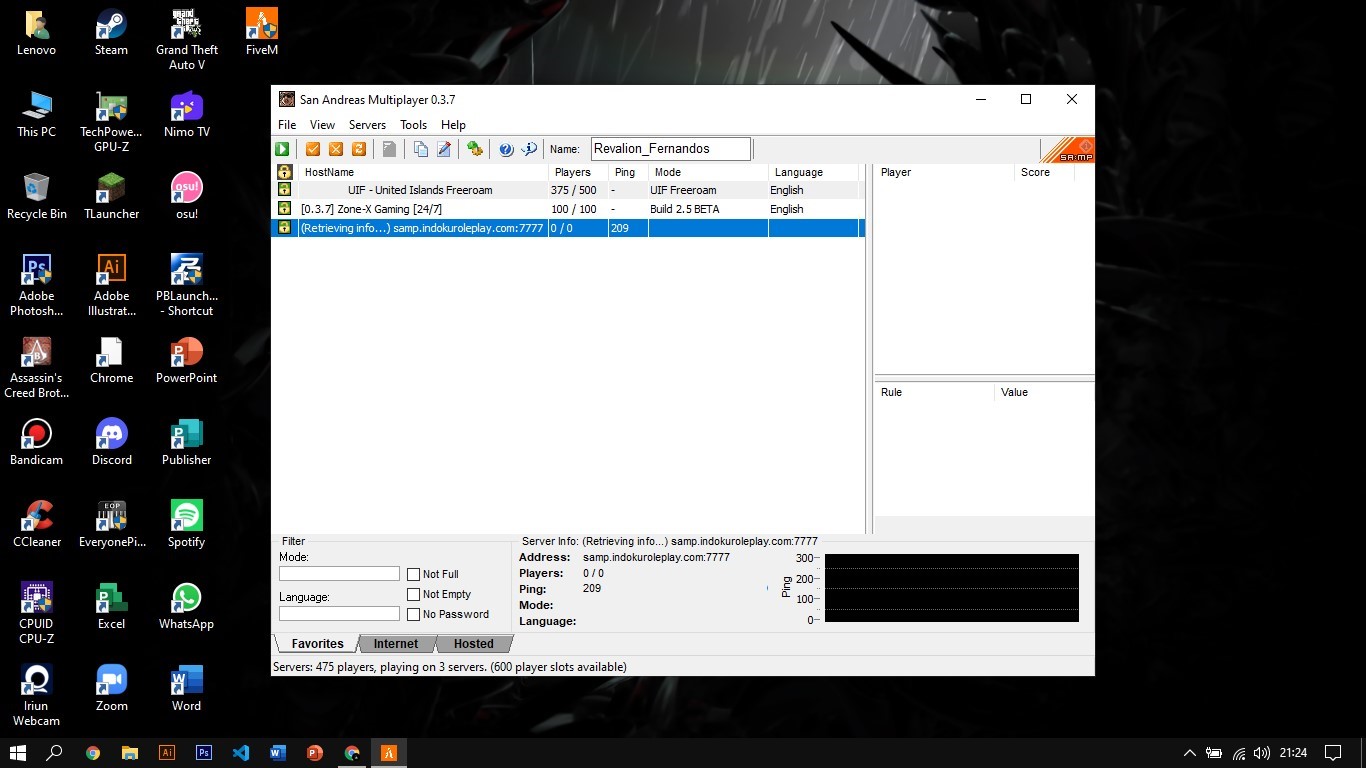Click the Copy Server Info icon
Screen dimensions: 1366x768
[x=421, y=149]
